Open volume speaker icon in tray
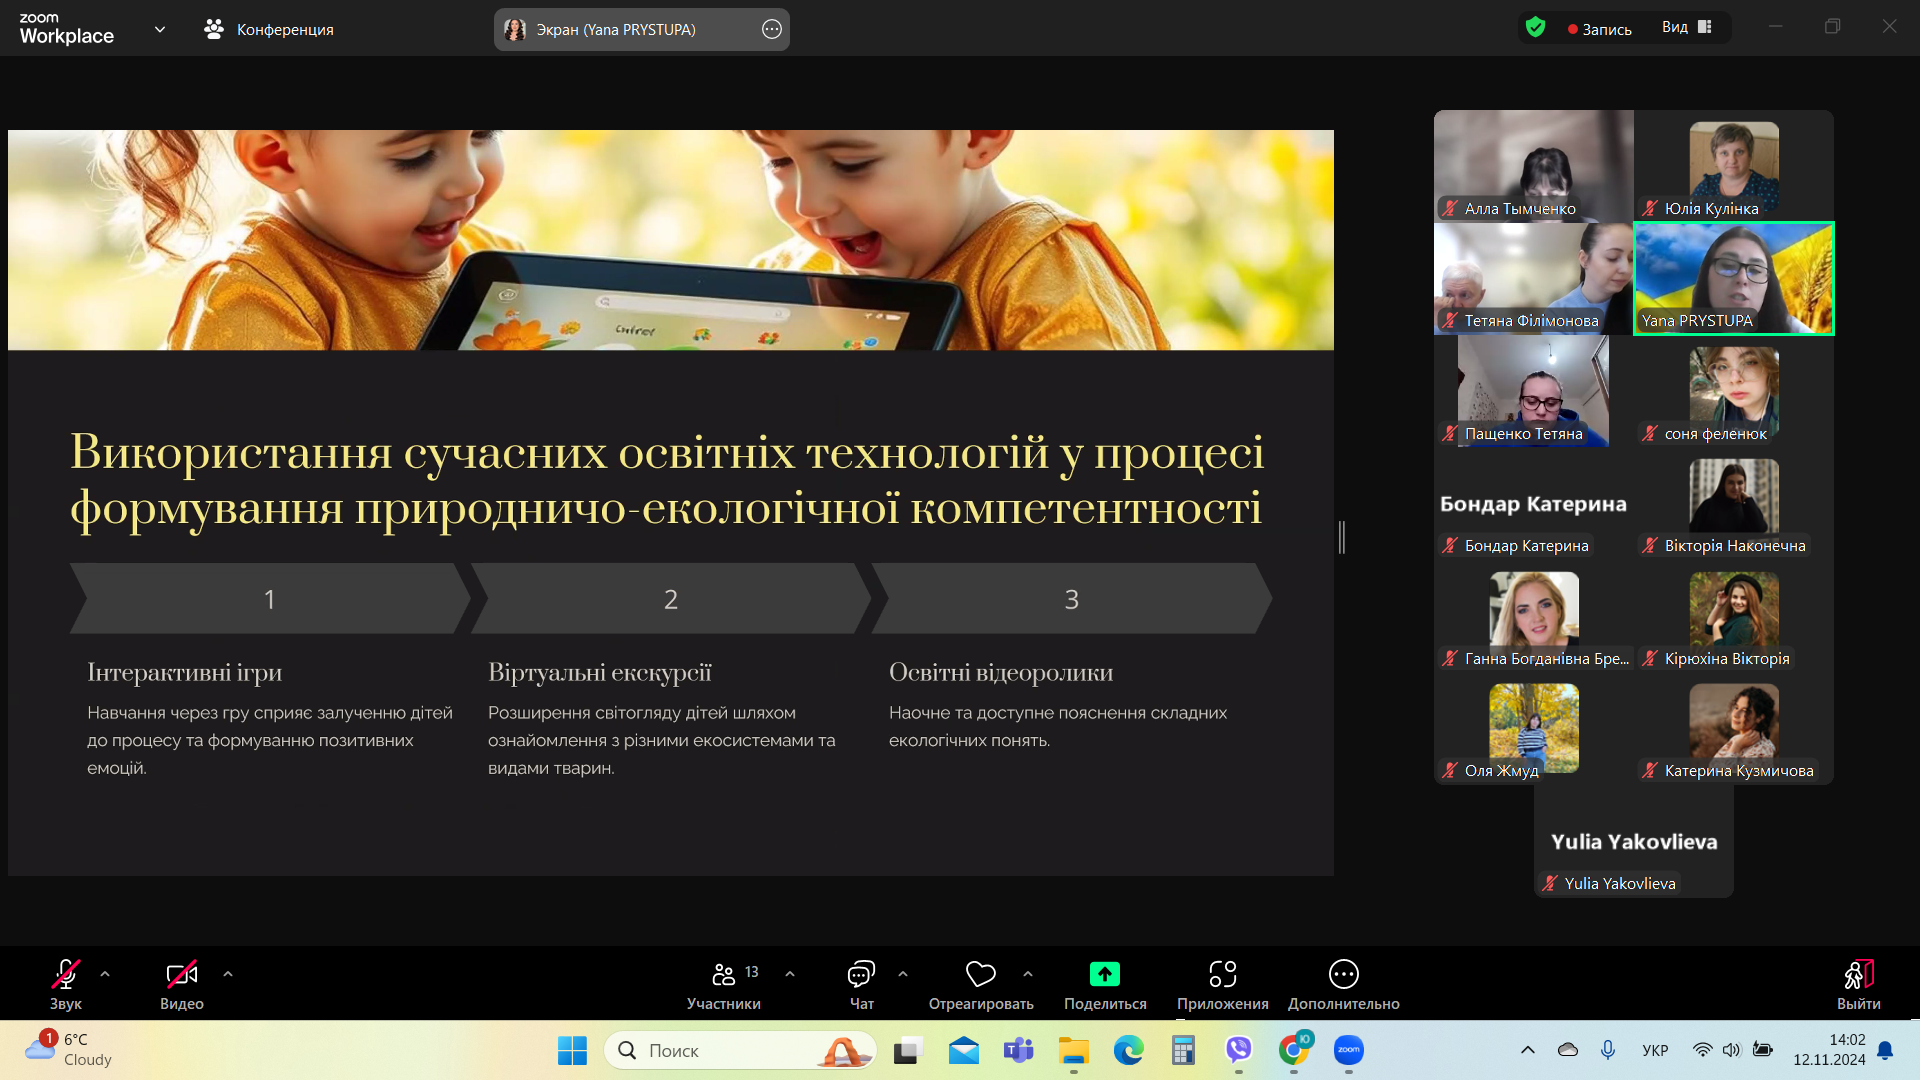1920x1080 pixels. coord(1732,1050)
